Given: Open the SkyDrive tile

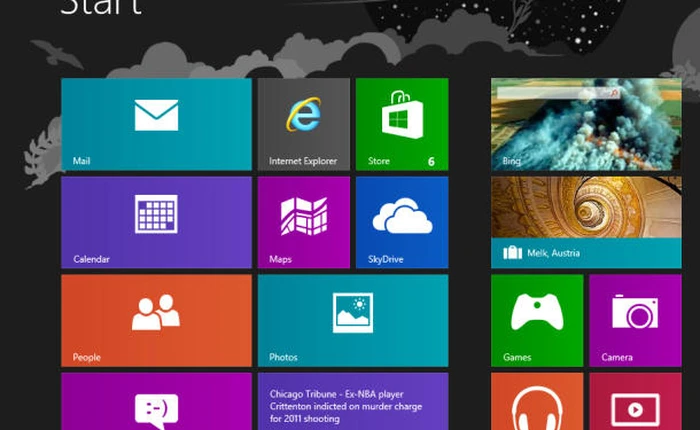Looking at the screenshot, I should point(402,222).
